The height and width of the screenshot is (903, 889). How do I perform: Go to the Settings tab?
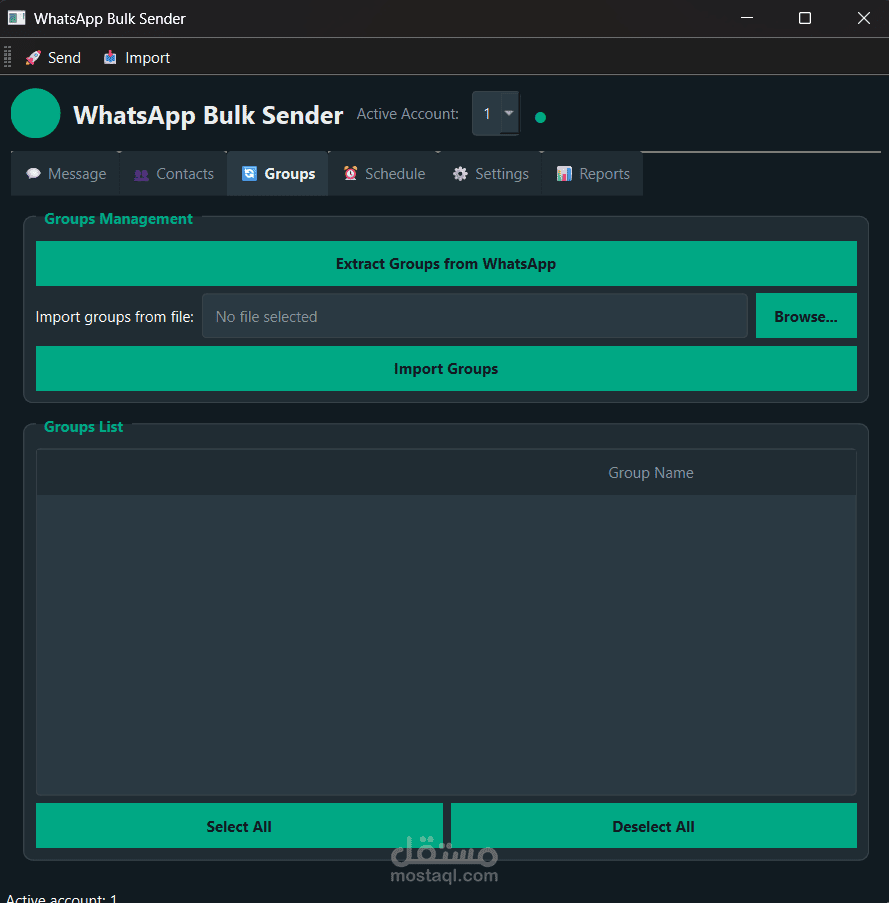point(490,174)
